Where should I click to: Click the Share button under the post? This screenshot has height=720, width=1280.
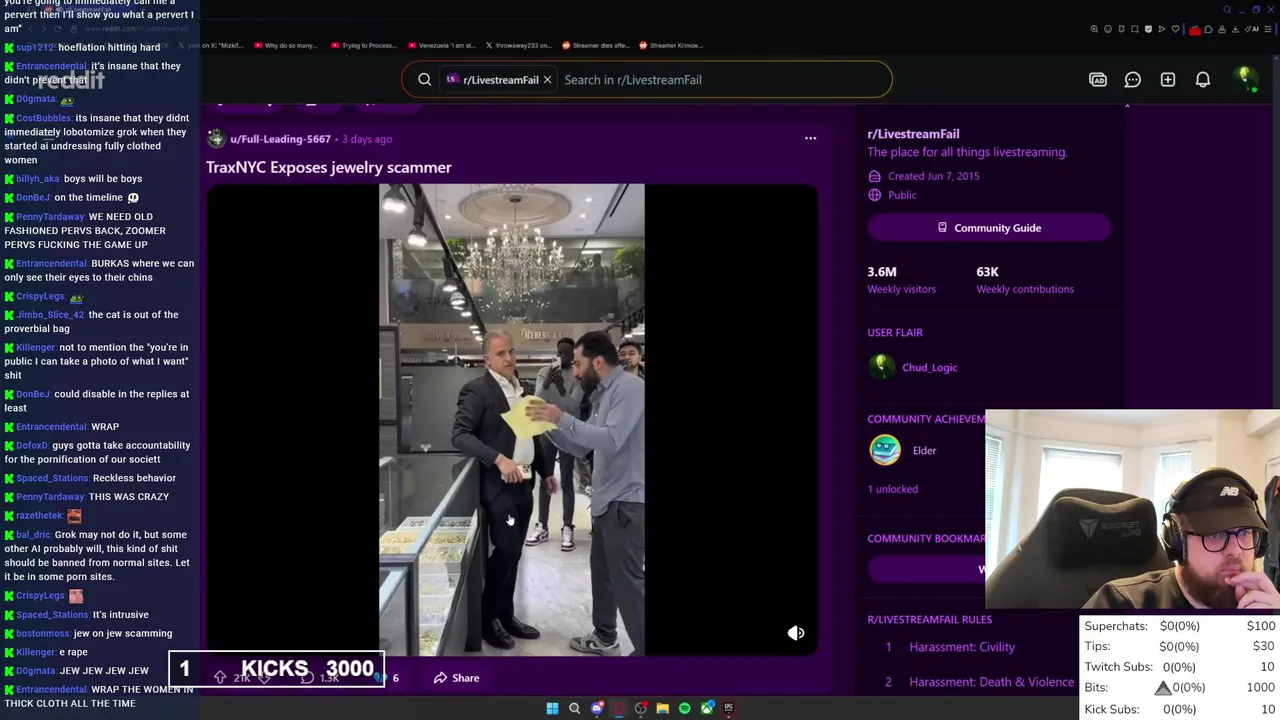pos(456,678)
